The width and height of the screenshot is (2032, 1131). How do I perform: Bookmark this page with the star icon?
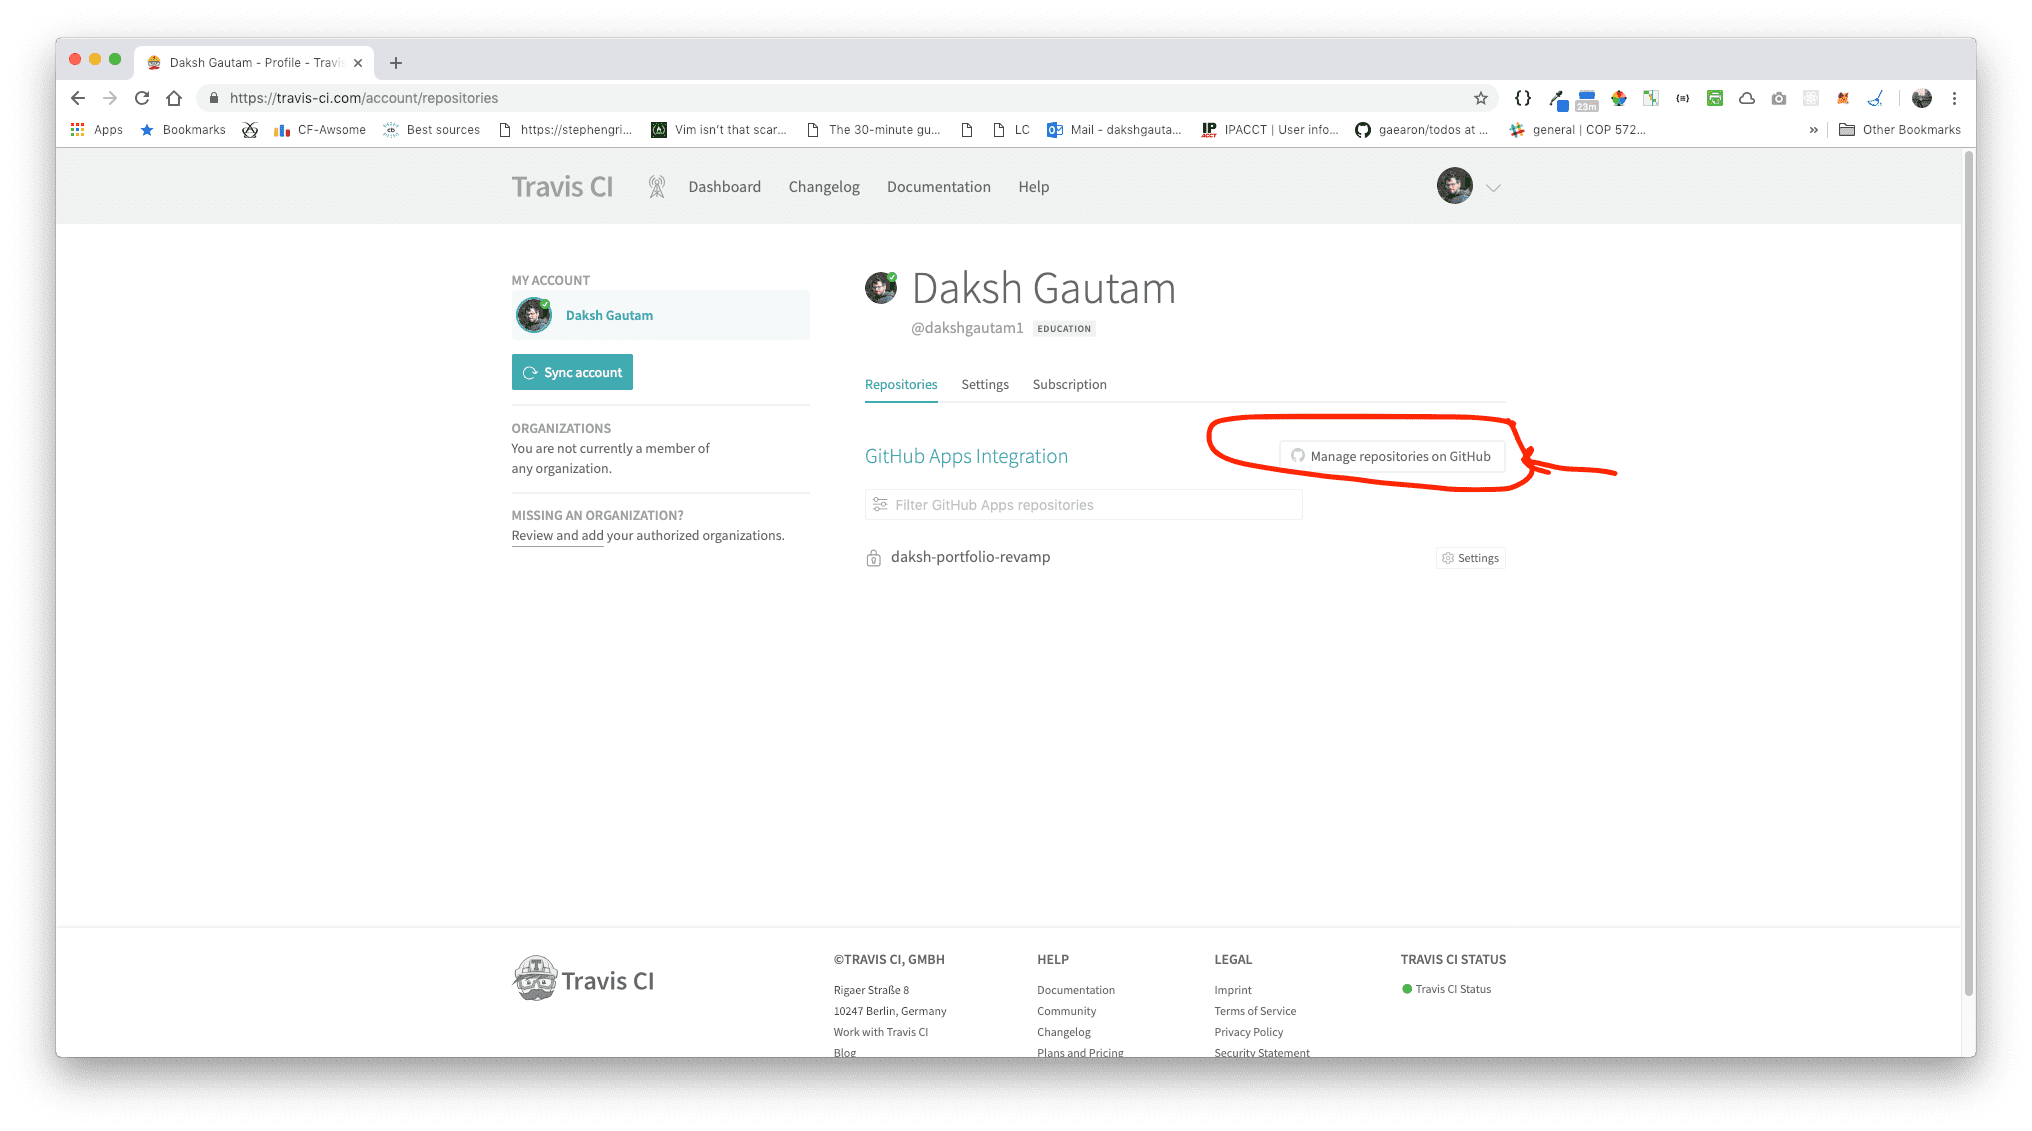1481,98
